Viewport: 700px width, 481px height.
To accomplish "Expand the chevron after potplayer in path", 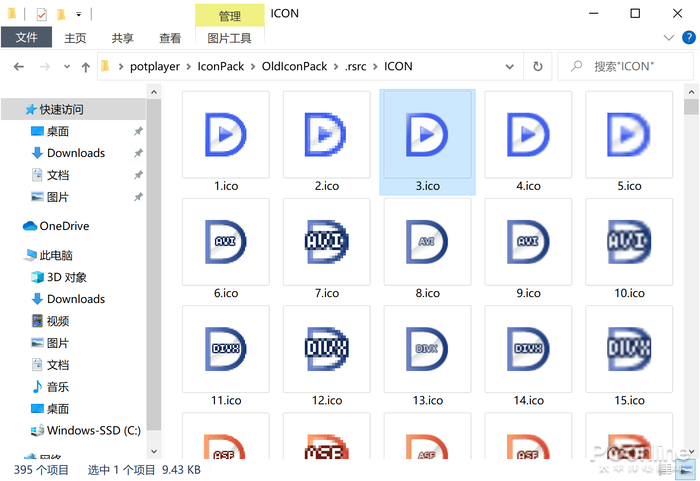I will [x=188, y=67].
